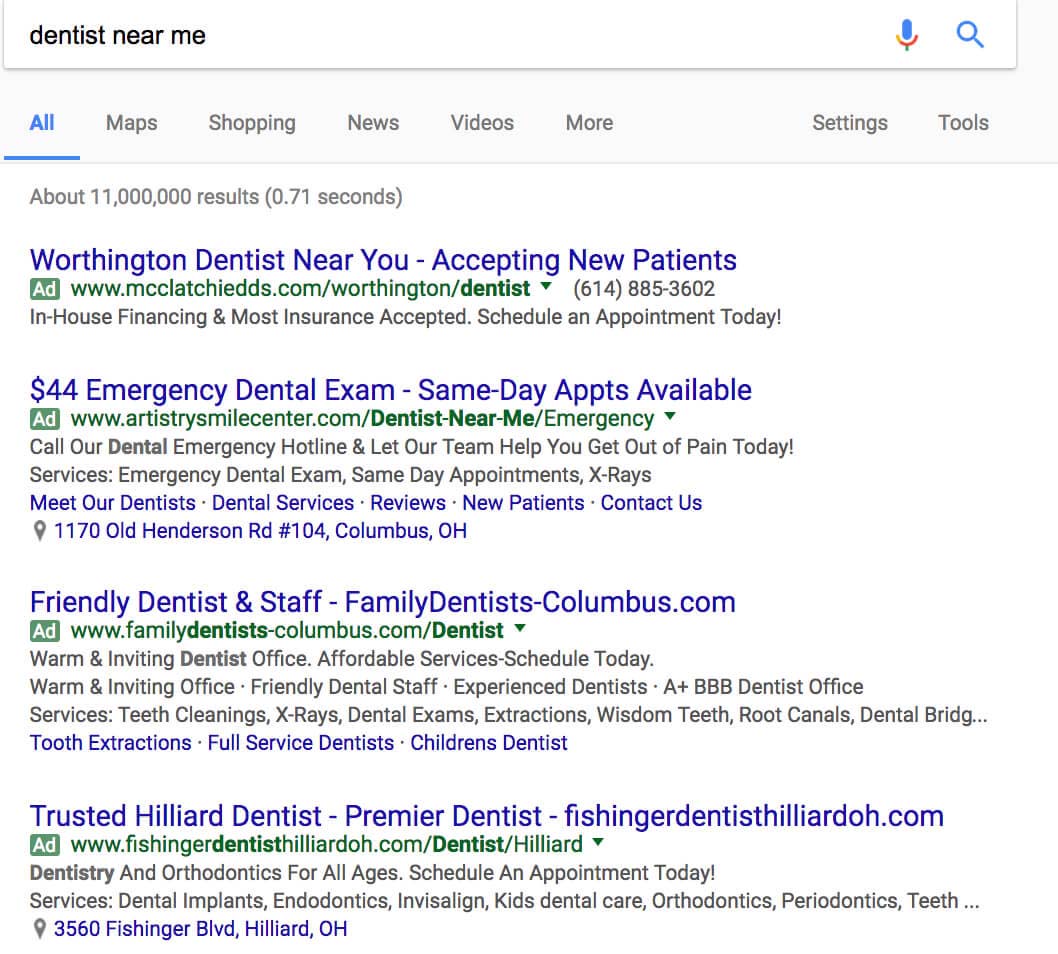
Task: Select the All results tab
Action: (42, 123)
